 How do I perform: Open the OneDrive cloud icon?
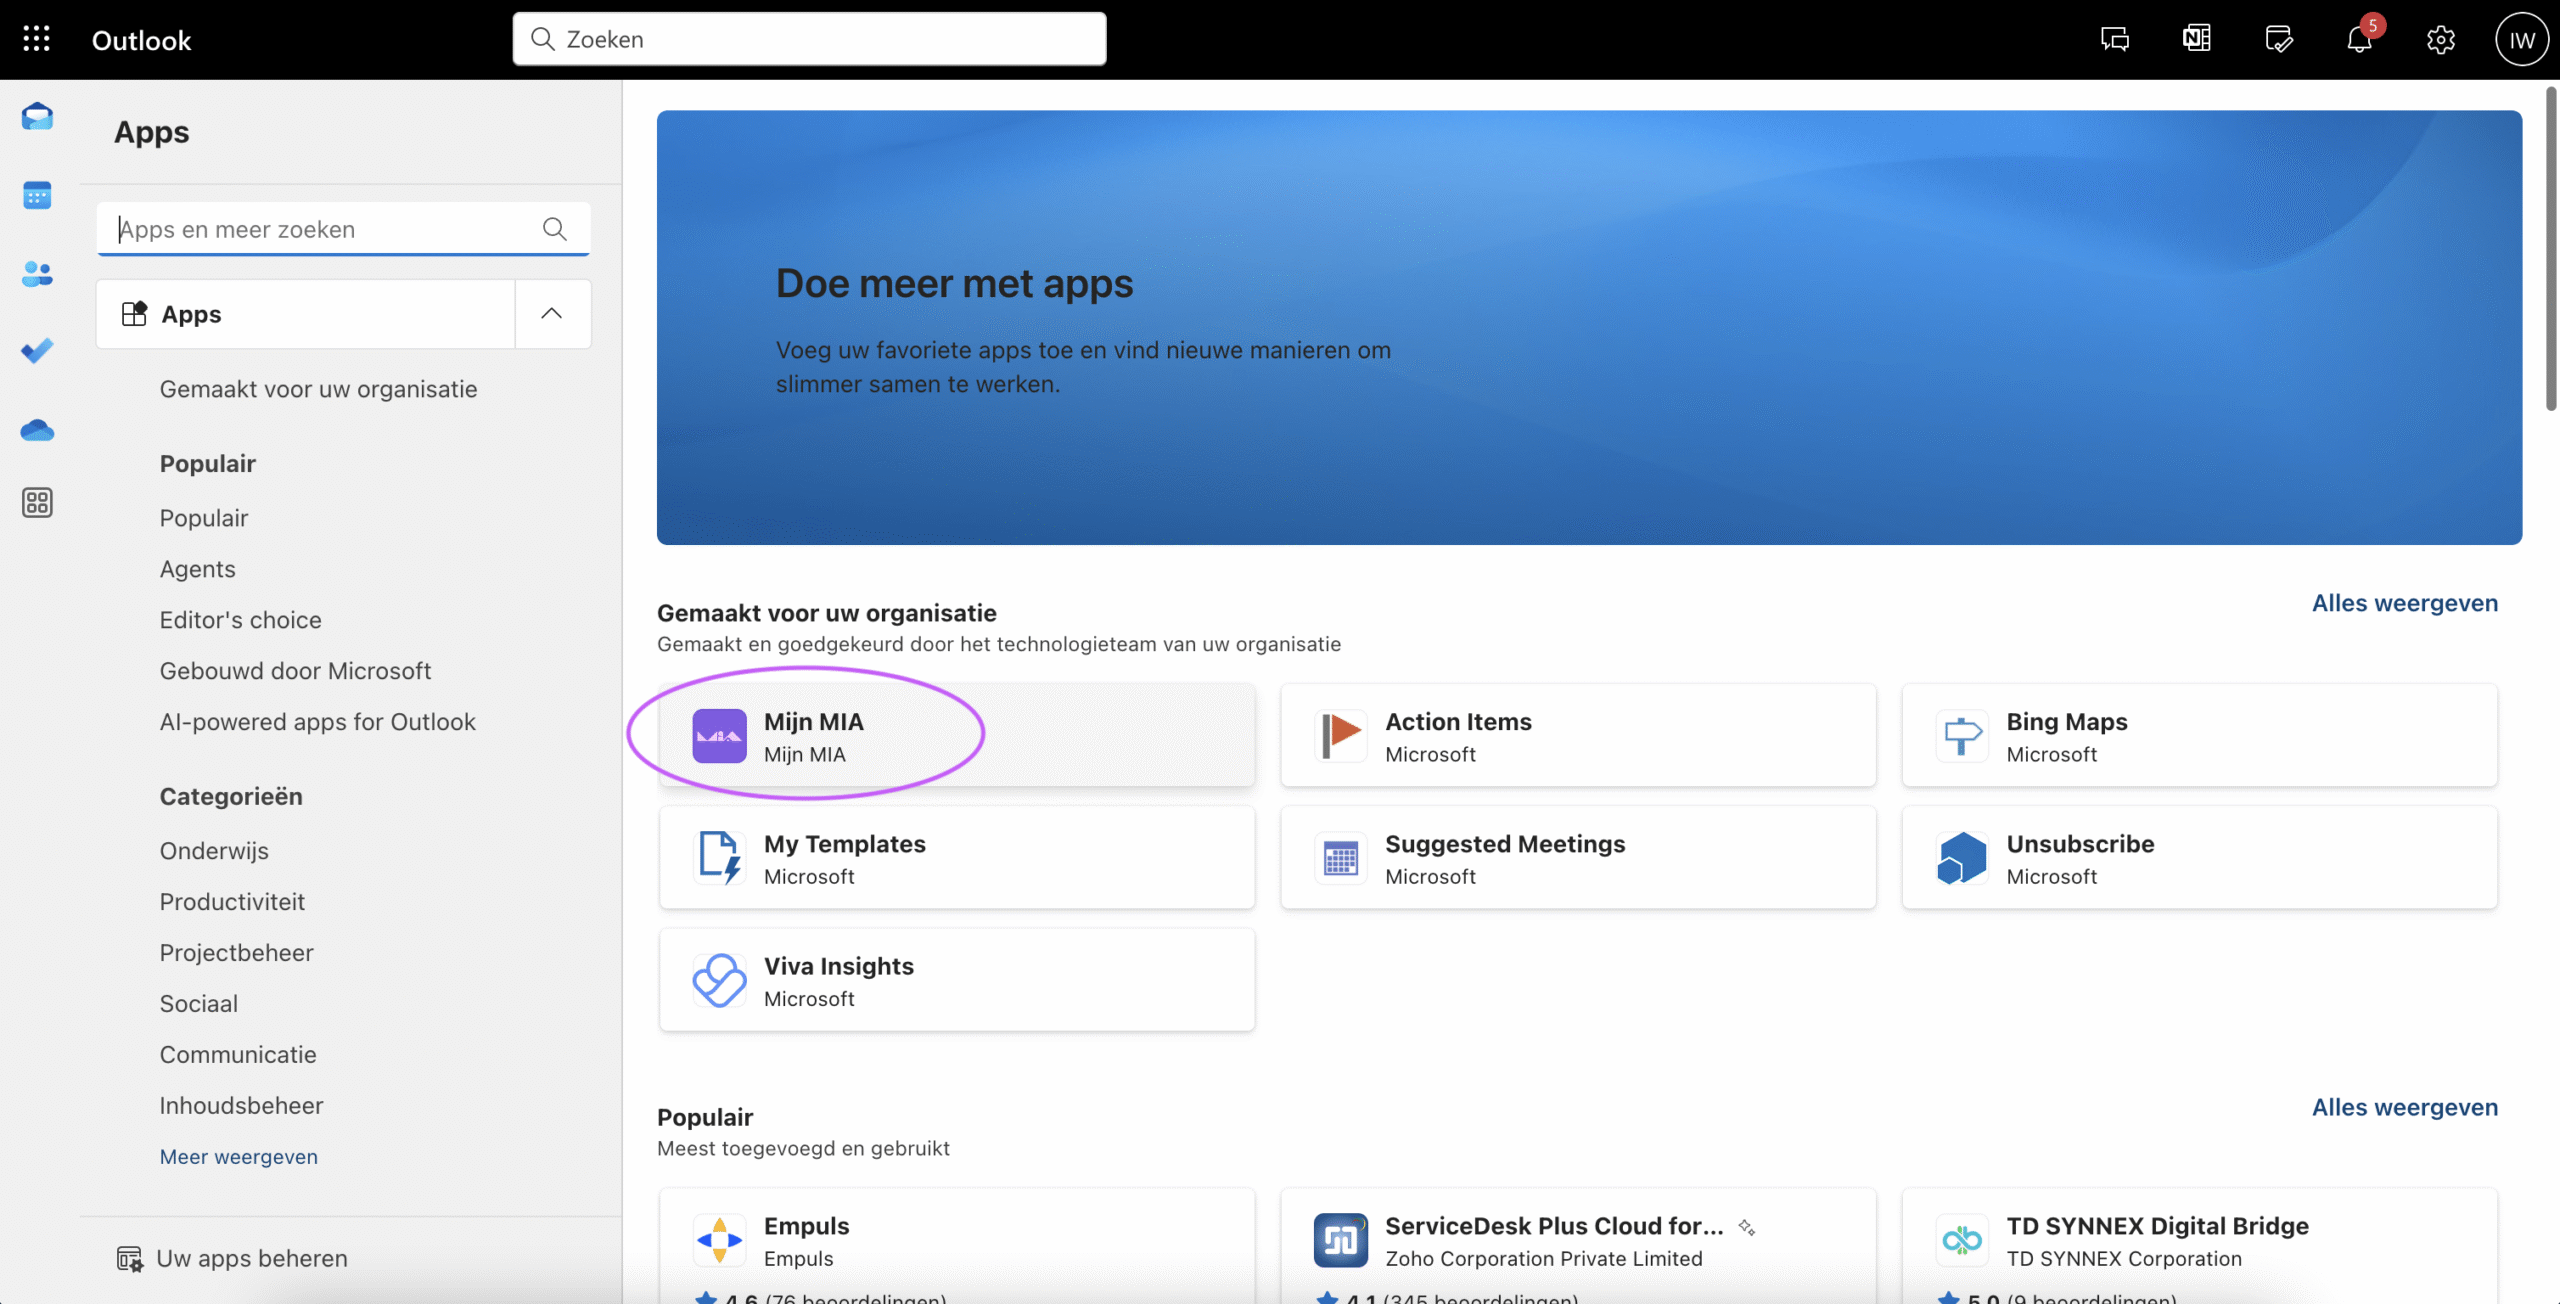tap(37, 430)
